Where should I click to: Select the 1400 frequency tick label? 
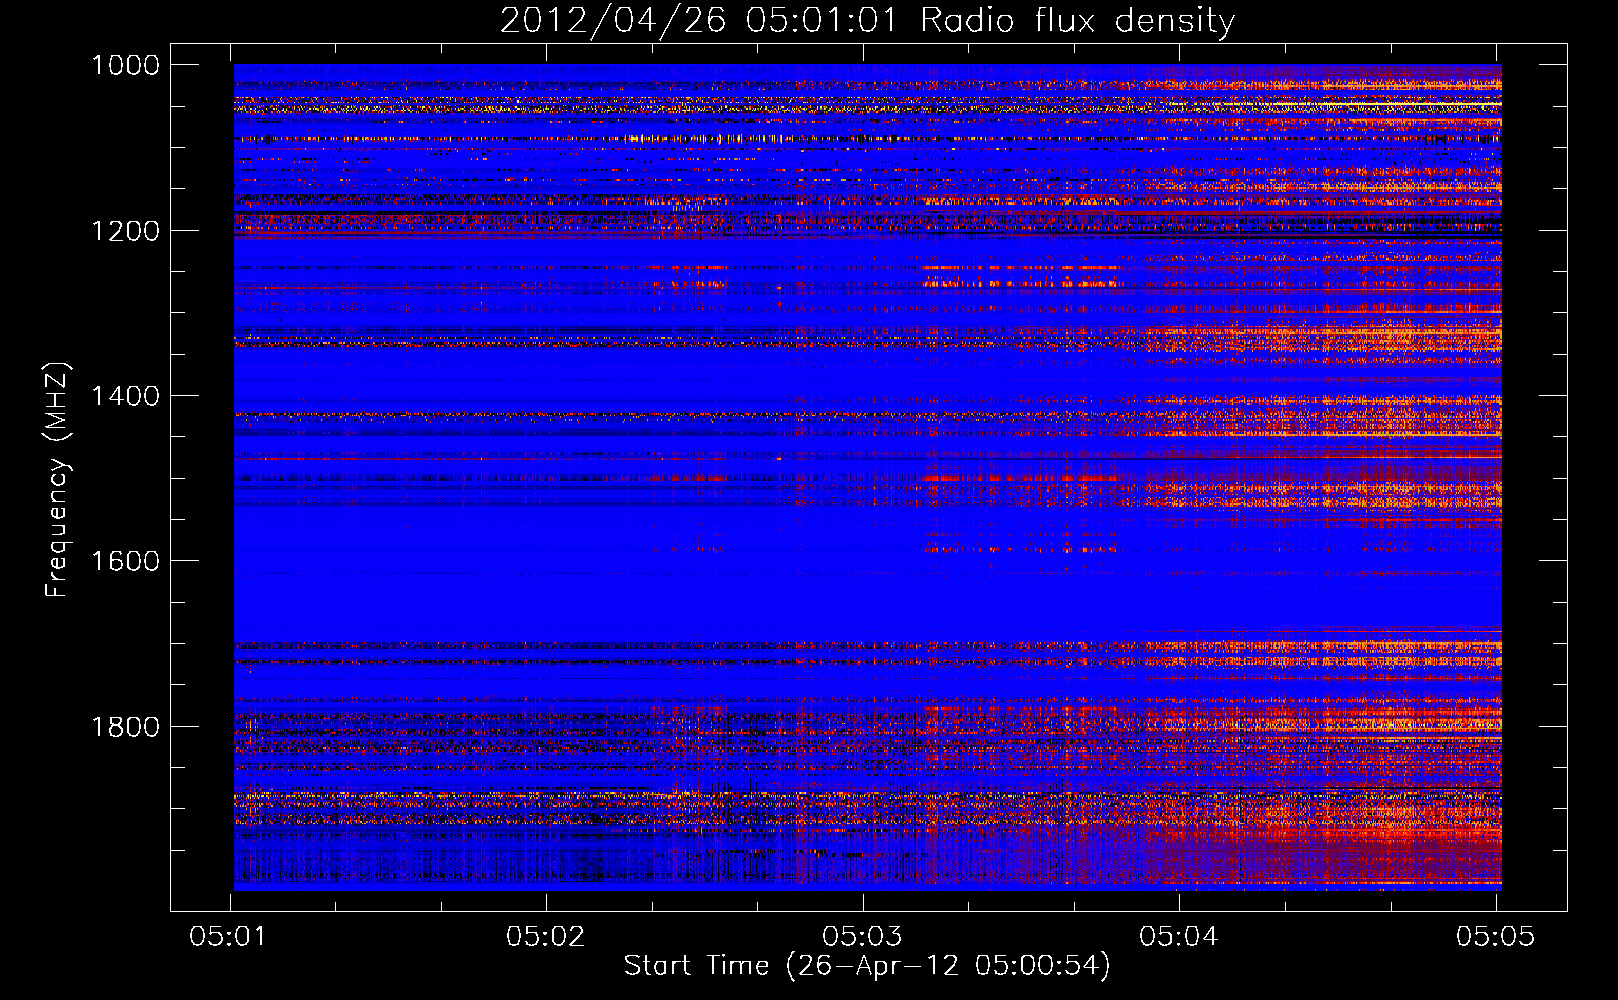click(125, 396)
